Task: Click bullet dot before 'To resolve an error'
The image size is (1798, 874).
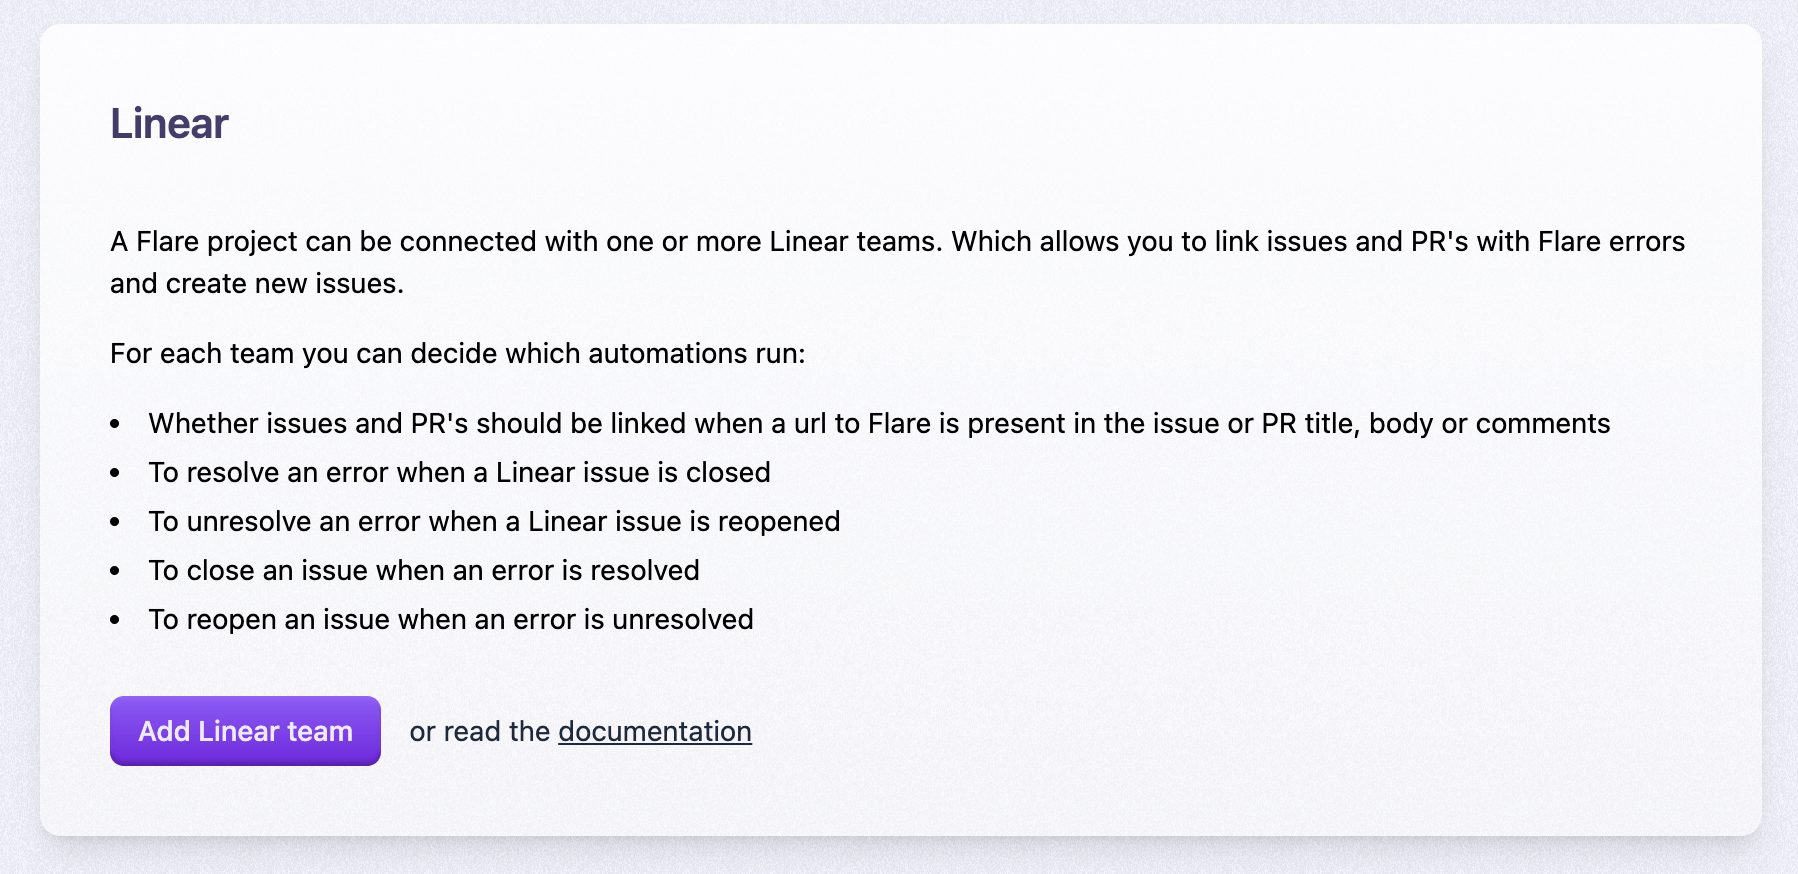Action: [115, 474]
